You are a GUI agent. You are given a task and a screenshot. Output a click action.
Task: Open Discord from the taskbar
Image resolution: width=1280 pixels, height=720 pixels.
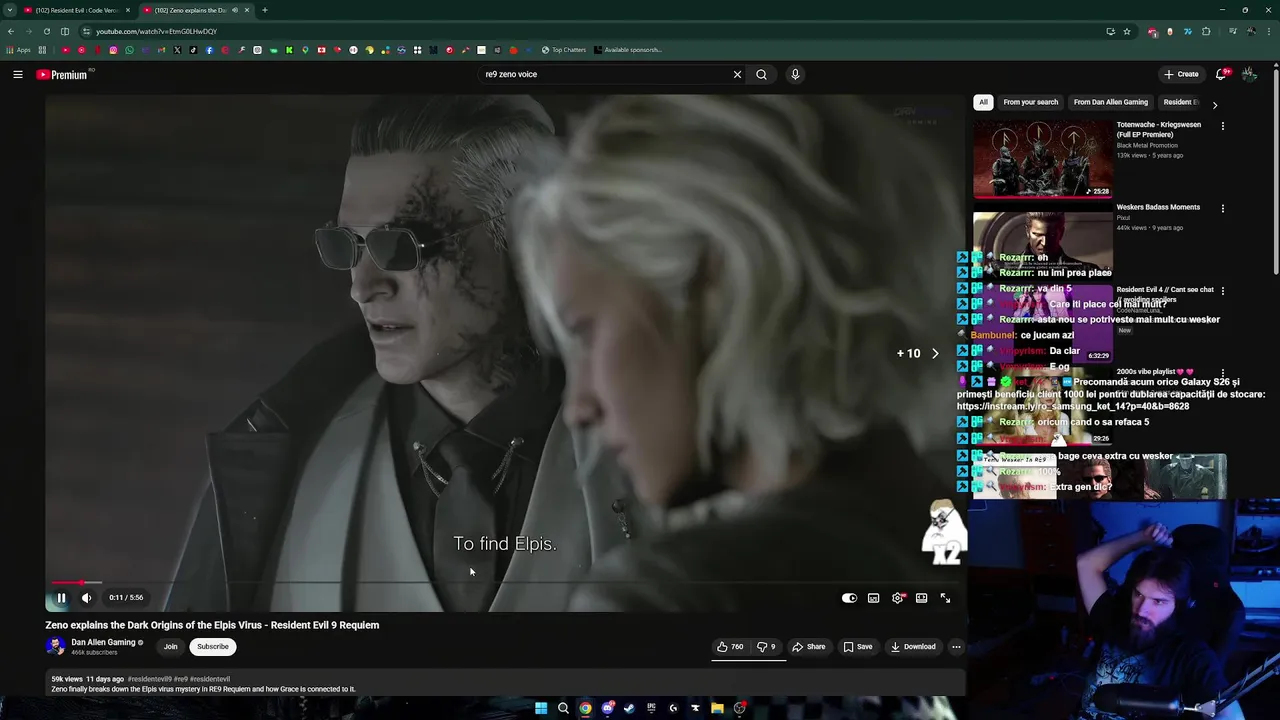pyautogui.click(x=607, y=708)
